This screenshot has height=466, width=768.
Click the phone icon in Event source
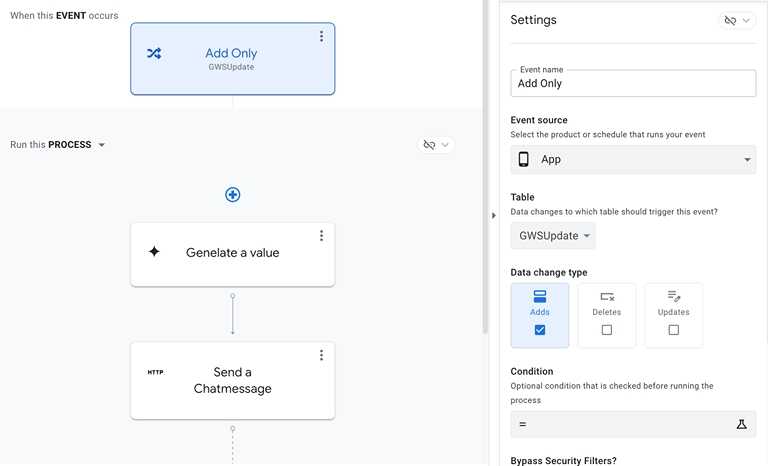[x=523, y=159]
